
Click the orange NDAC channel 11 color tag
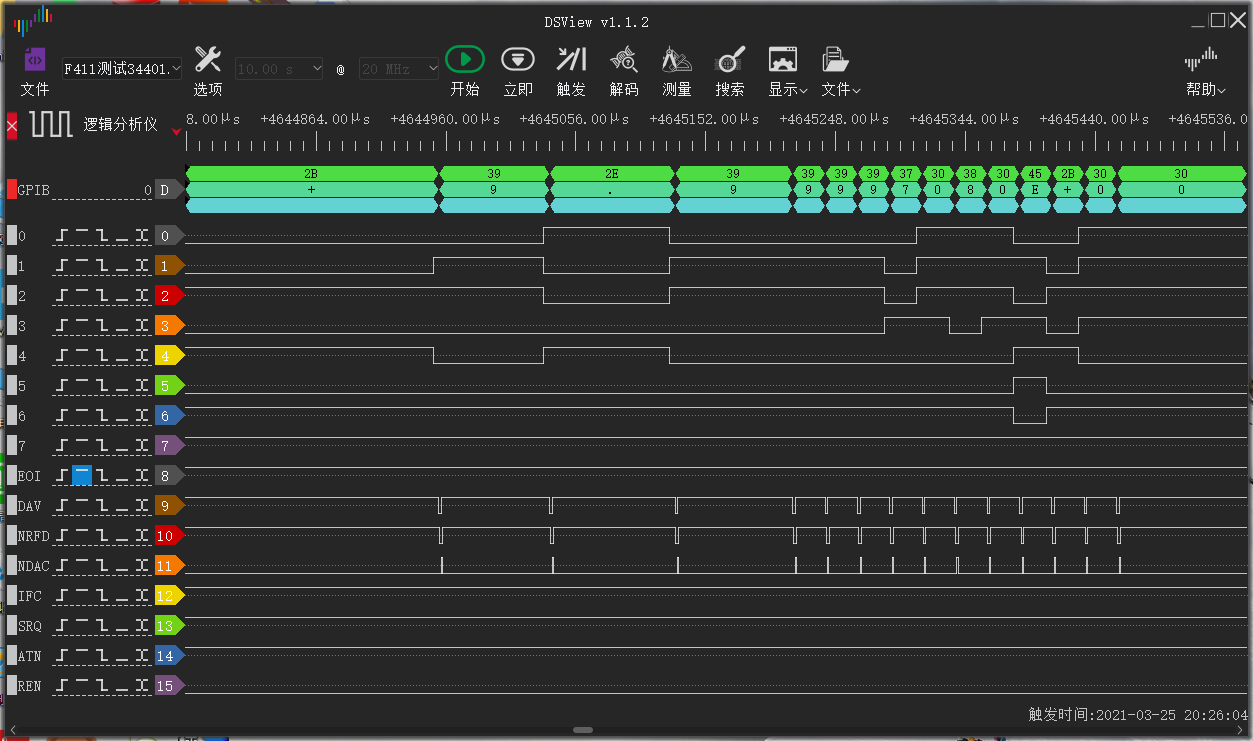[x=168, y=566]
